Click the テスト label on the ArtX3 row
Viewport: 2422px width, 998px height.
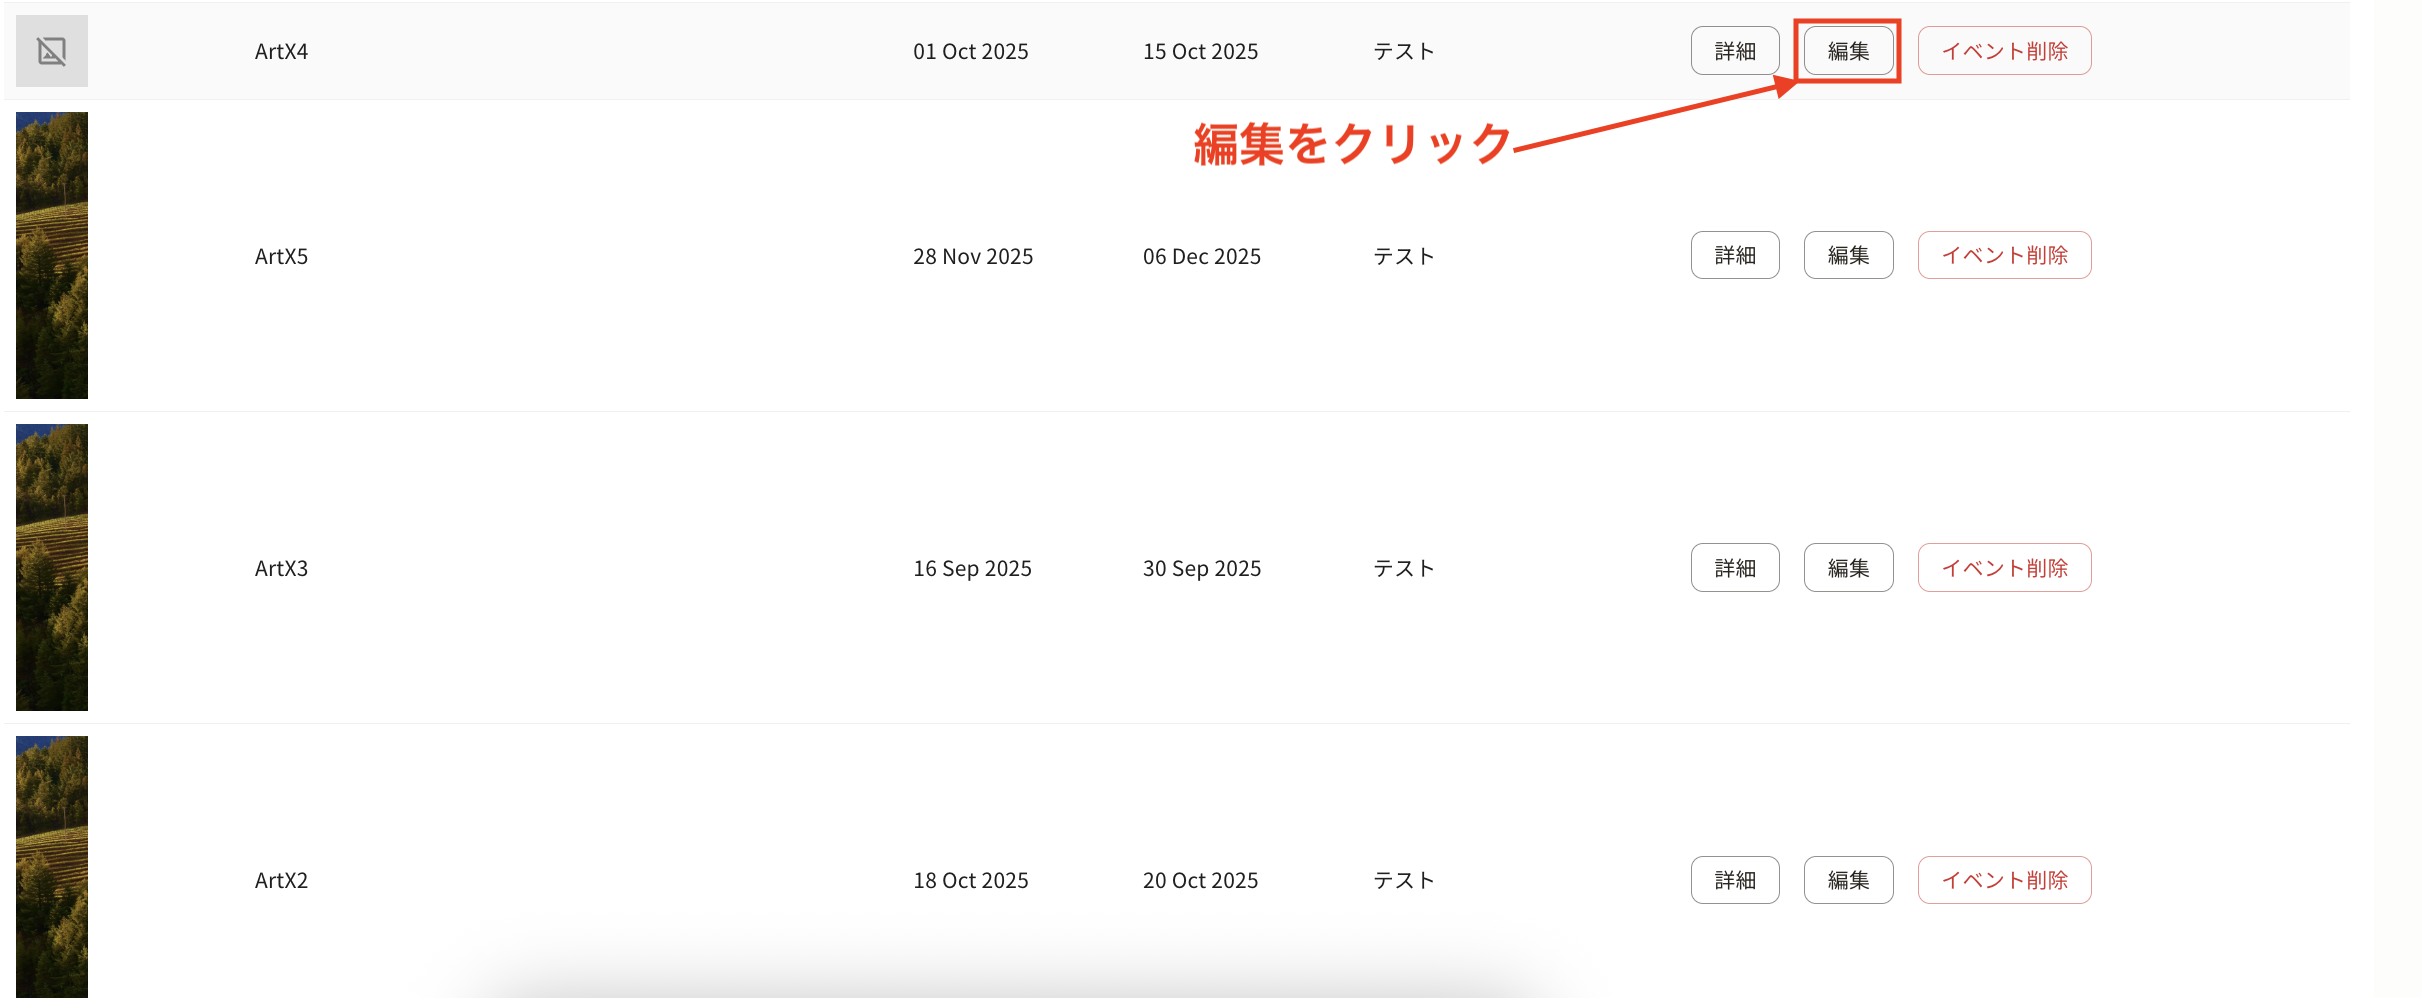click(1403, 567)
